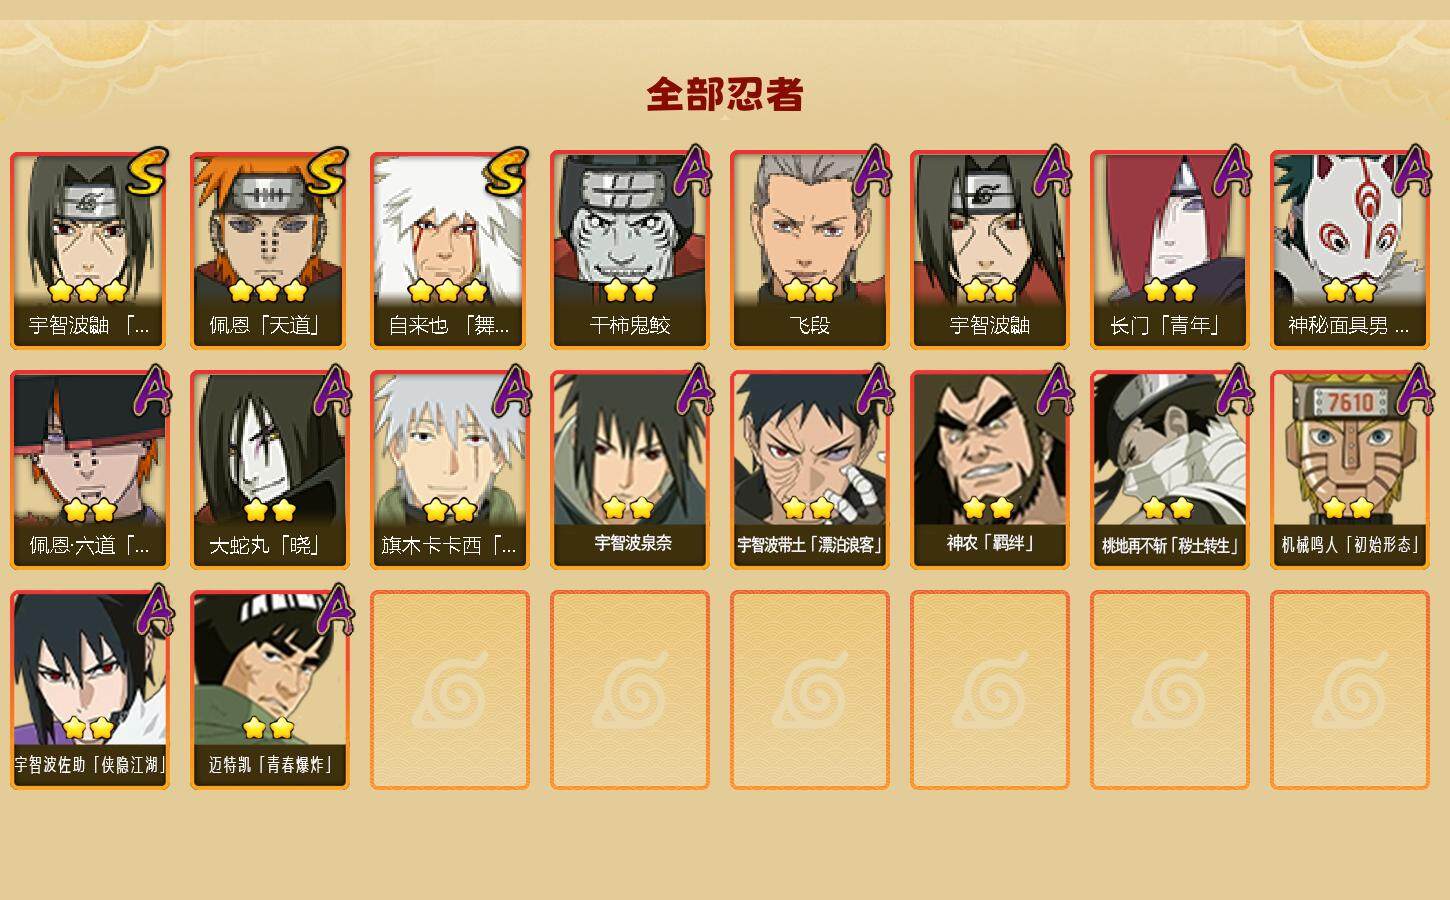This screenshot has width=1450, height=900.
Task: Open 桃地再不斩「秽土转生」 card
Action: pyautogui.click(x=1170, y=470)
